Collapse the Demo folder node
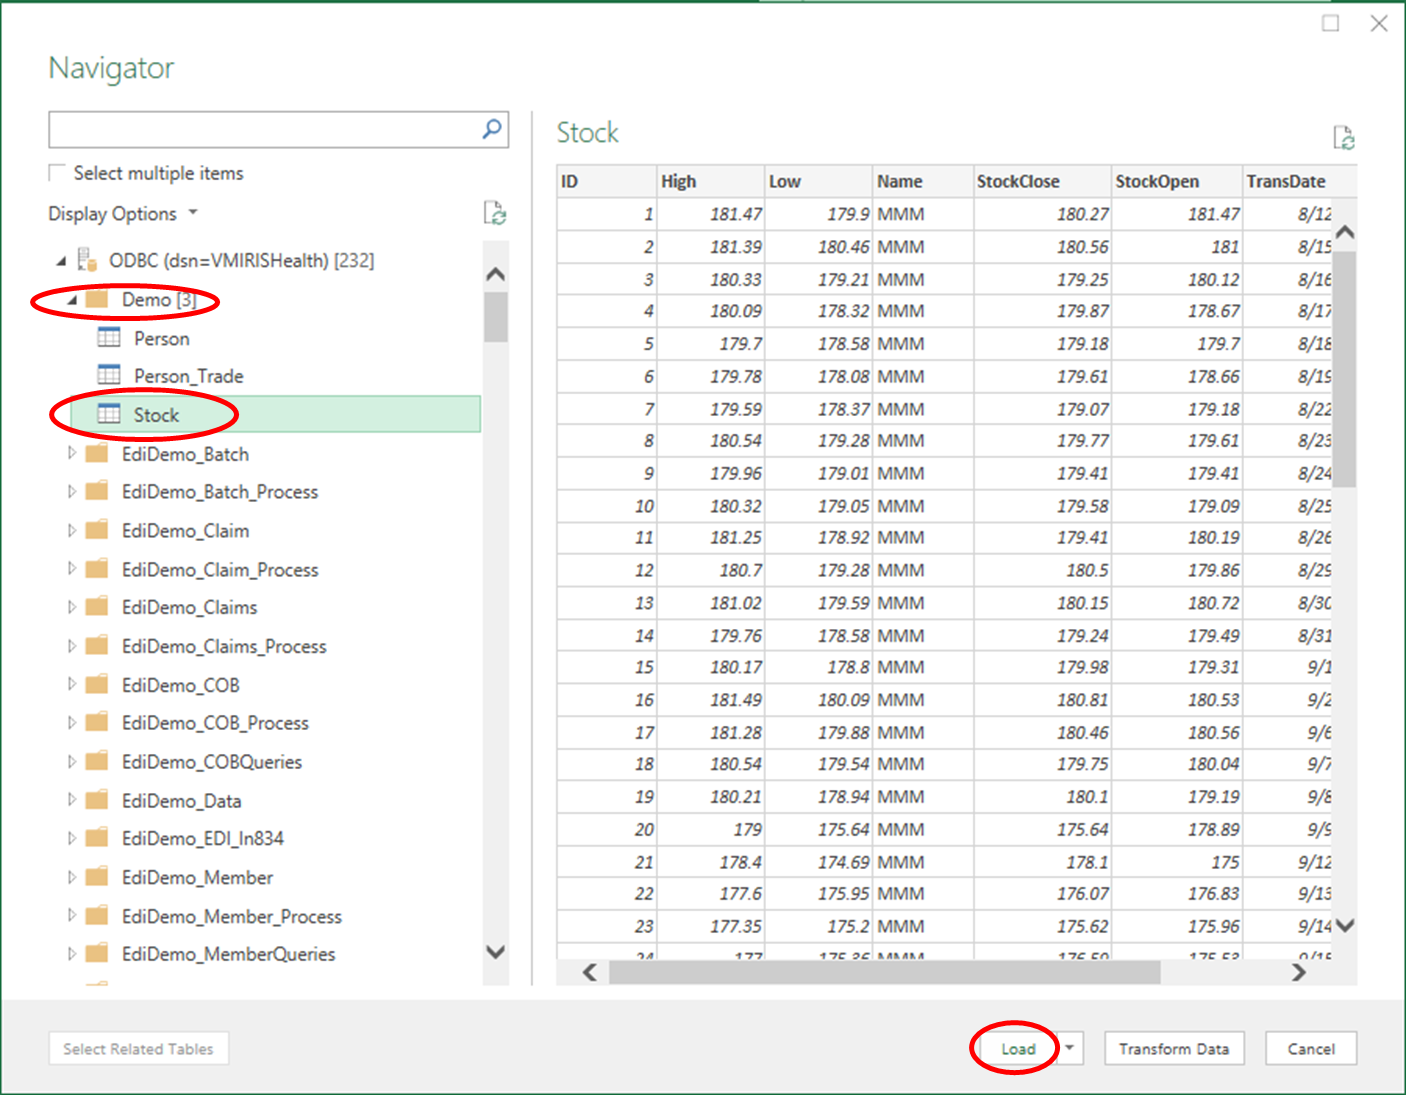This screenshot has width=1406, height=1095. 72,300
